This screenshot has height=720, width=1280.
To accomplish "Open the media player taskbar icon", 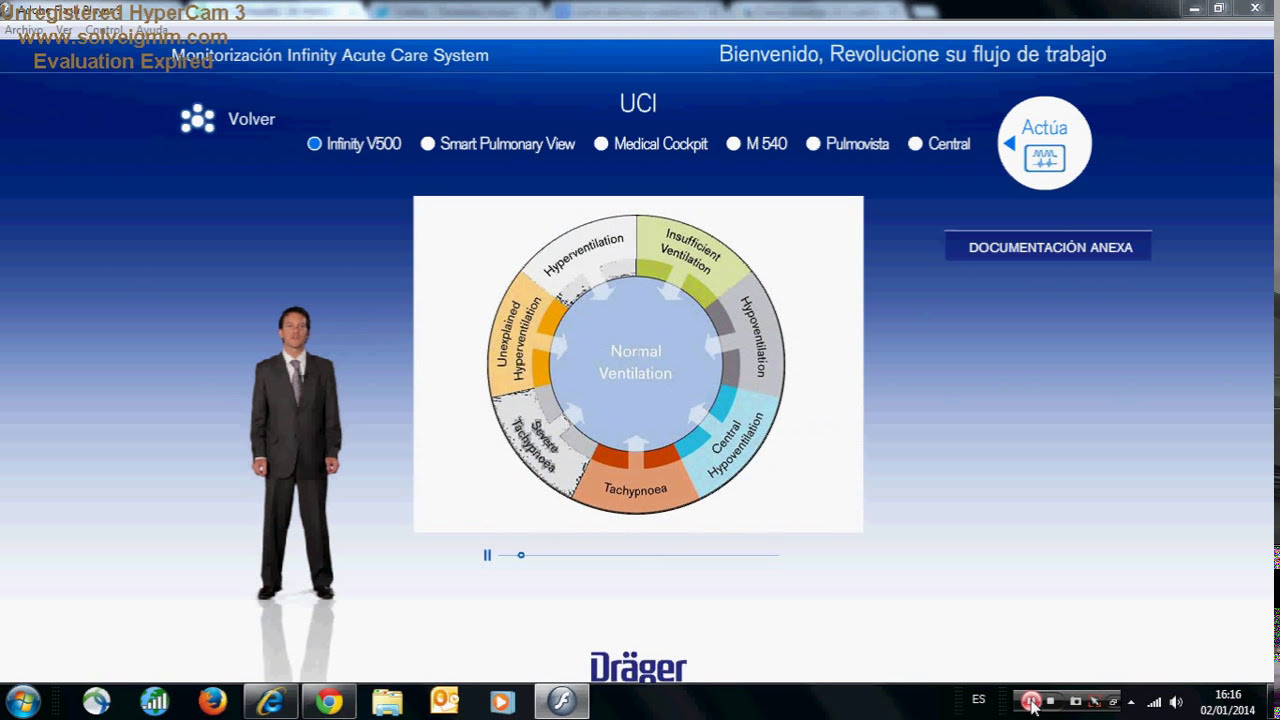I will 503,702.
